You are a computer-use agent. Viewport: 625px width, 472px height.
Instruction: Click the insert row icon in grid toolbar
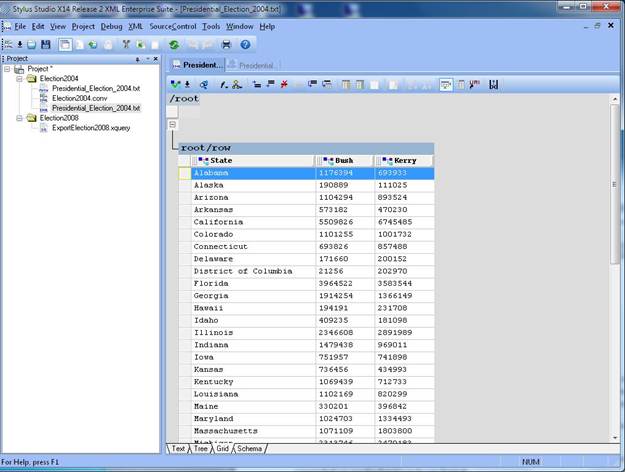257,84
